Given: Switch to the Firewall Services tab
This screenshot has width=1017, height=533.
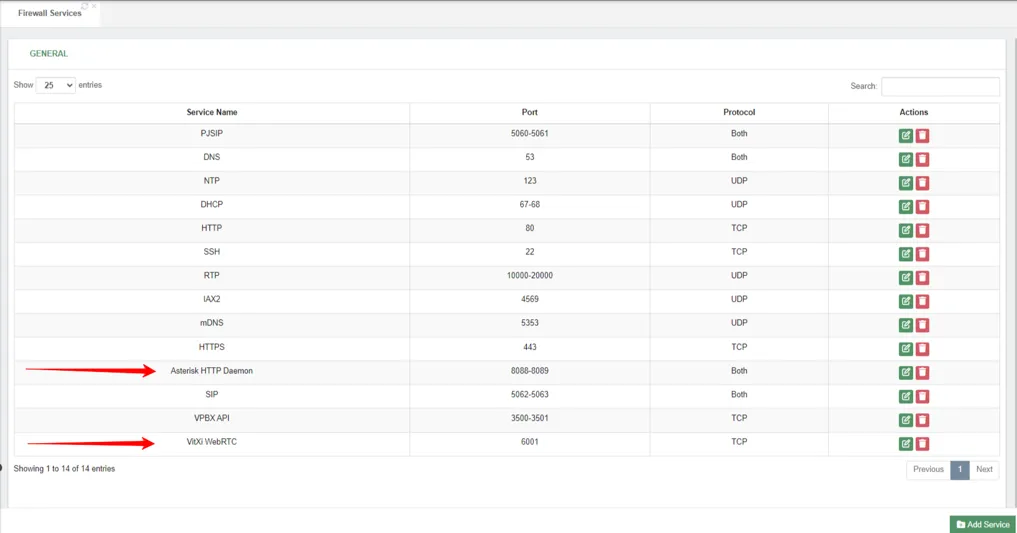Looking at the screenshot, I should tap(50, 13).
